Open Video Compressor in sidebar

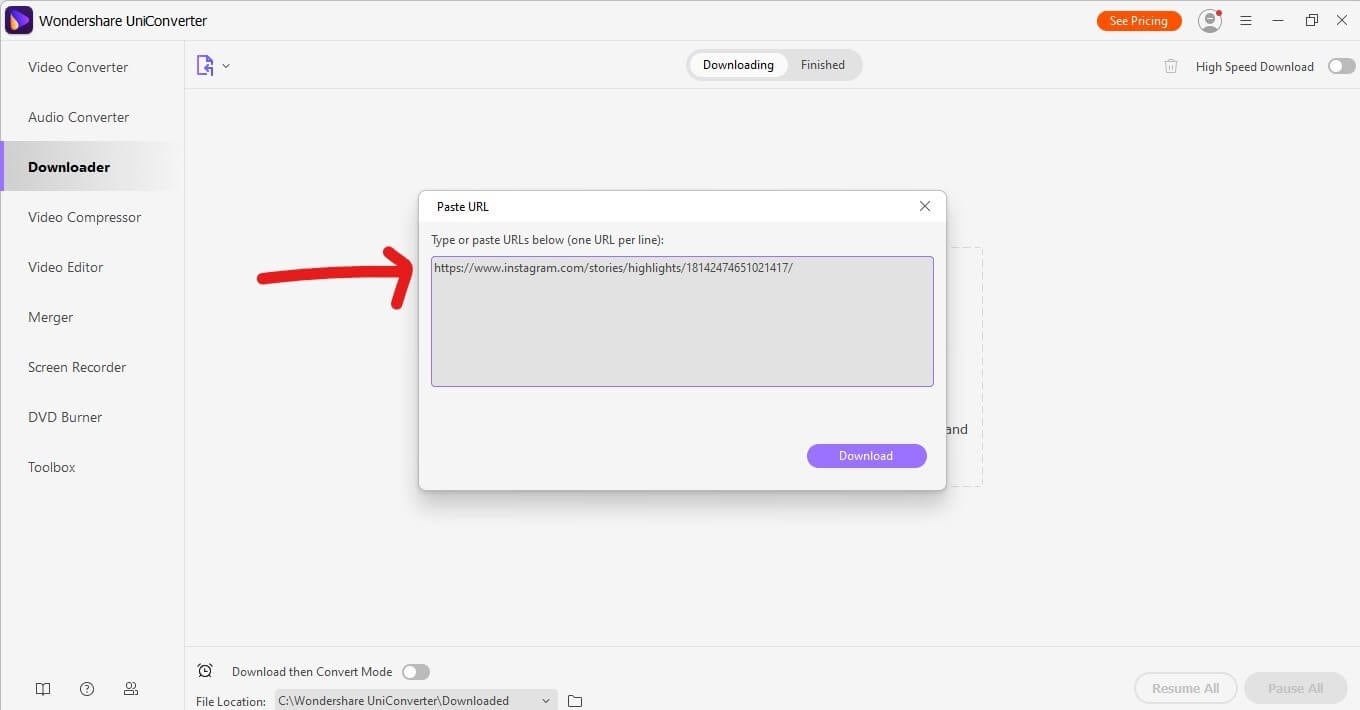[85, 217]
